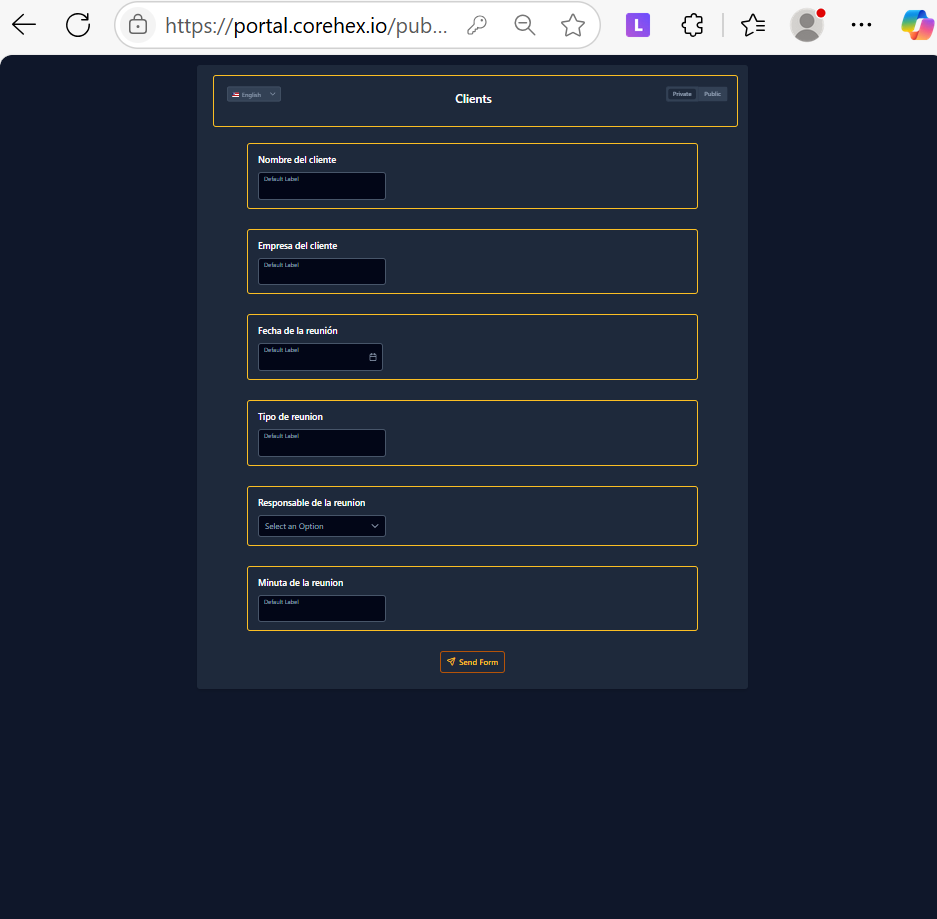Click the zoom-out magnifier in address bar
Image resolution: width=937 pixels, height=919 pixels.
pos(524,24)
